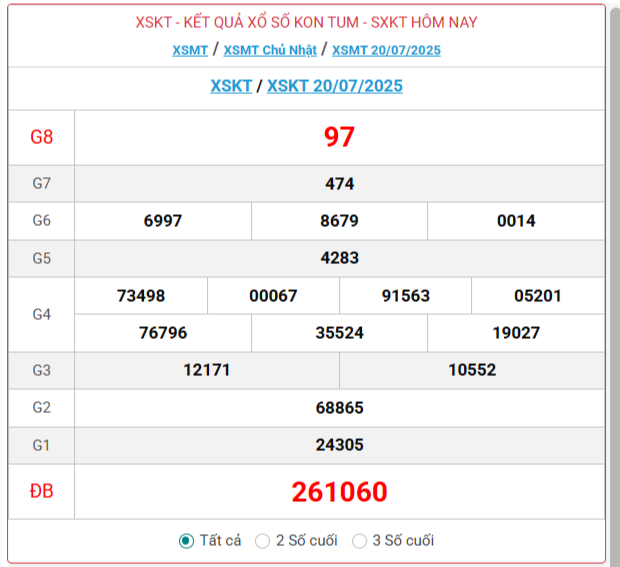Click the G6 number 6997
620x567 pixels.
click(163, 221)
